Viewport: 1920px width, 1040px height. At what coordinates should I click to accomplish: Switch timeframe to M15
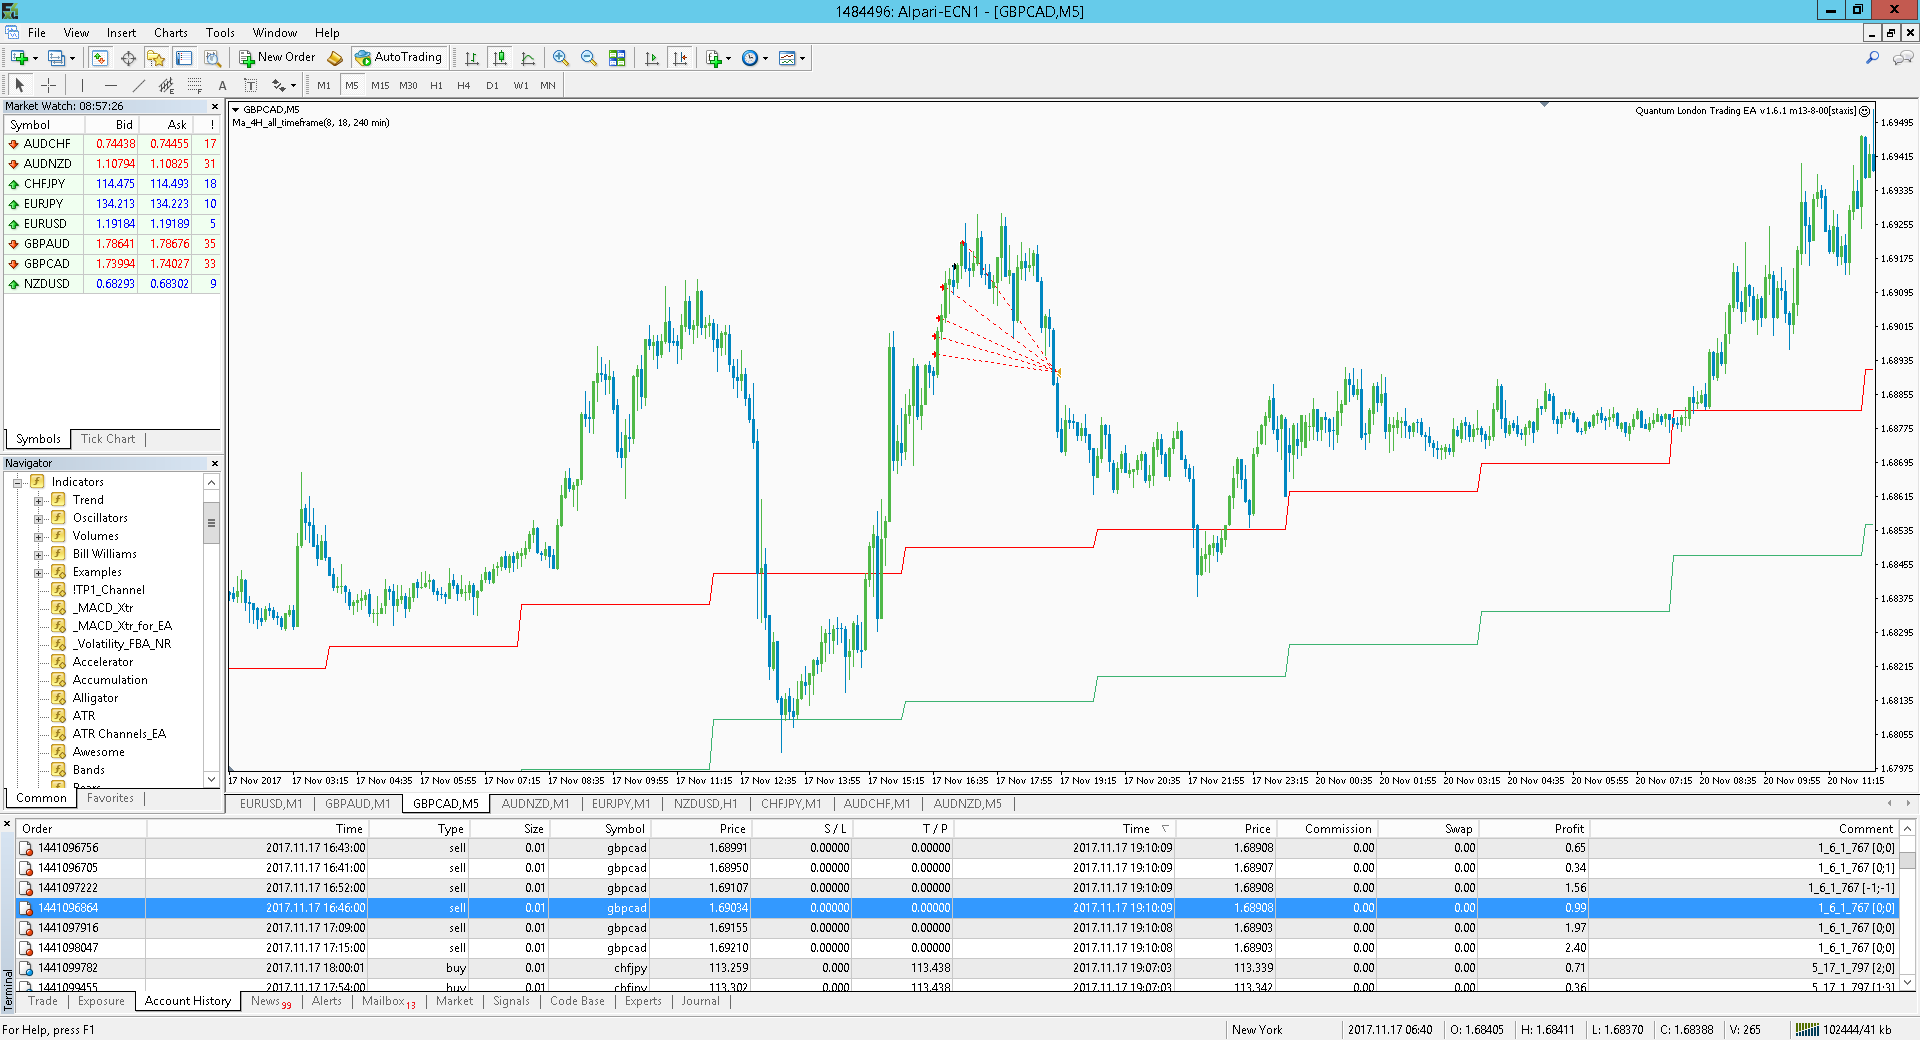380,85
